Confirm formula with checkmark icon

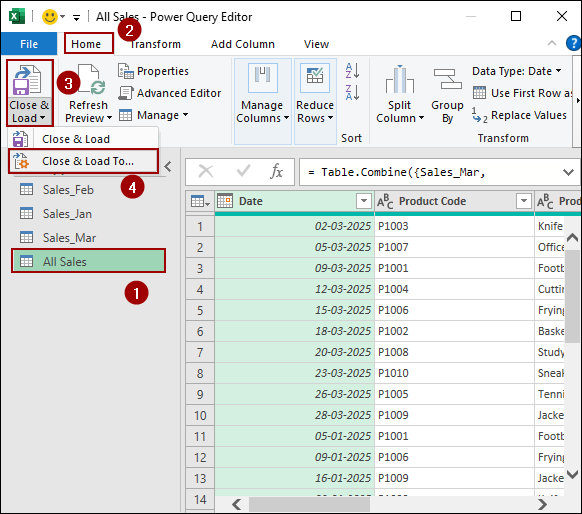coord(243,171)
